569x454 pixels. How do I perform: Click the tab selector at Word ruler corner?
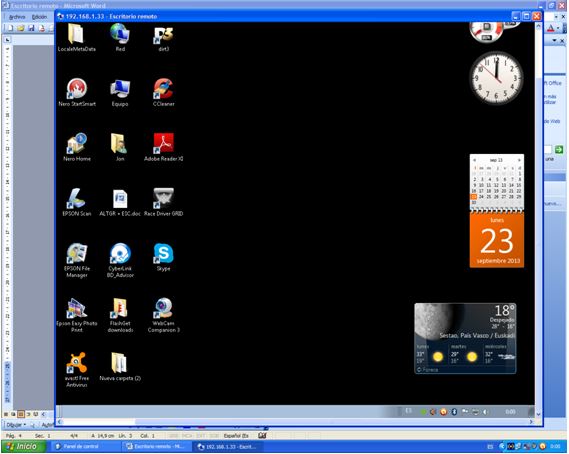tap(7, 40)
